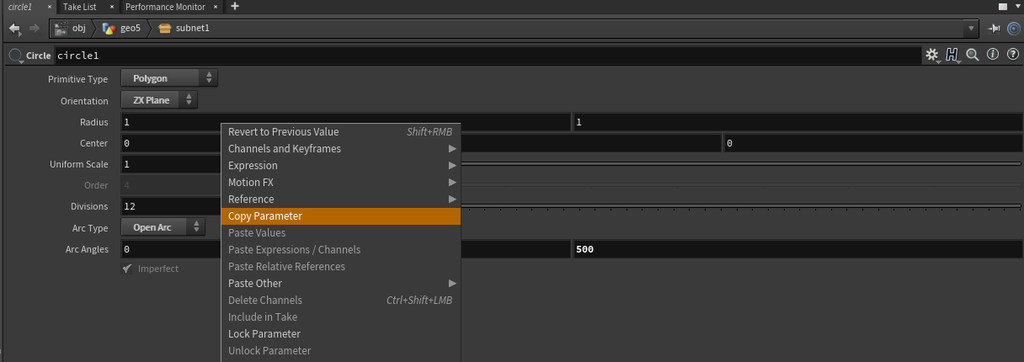Click the Radius parameter label
The width and height of the screenshot is (1024, 362).
coord(94,122)
